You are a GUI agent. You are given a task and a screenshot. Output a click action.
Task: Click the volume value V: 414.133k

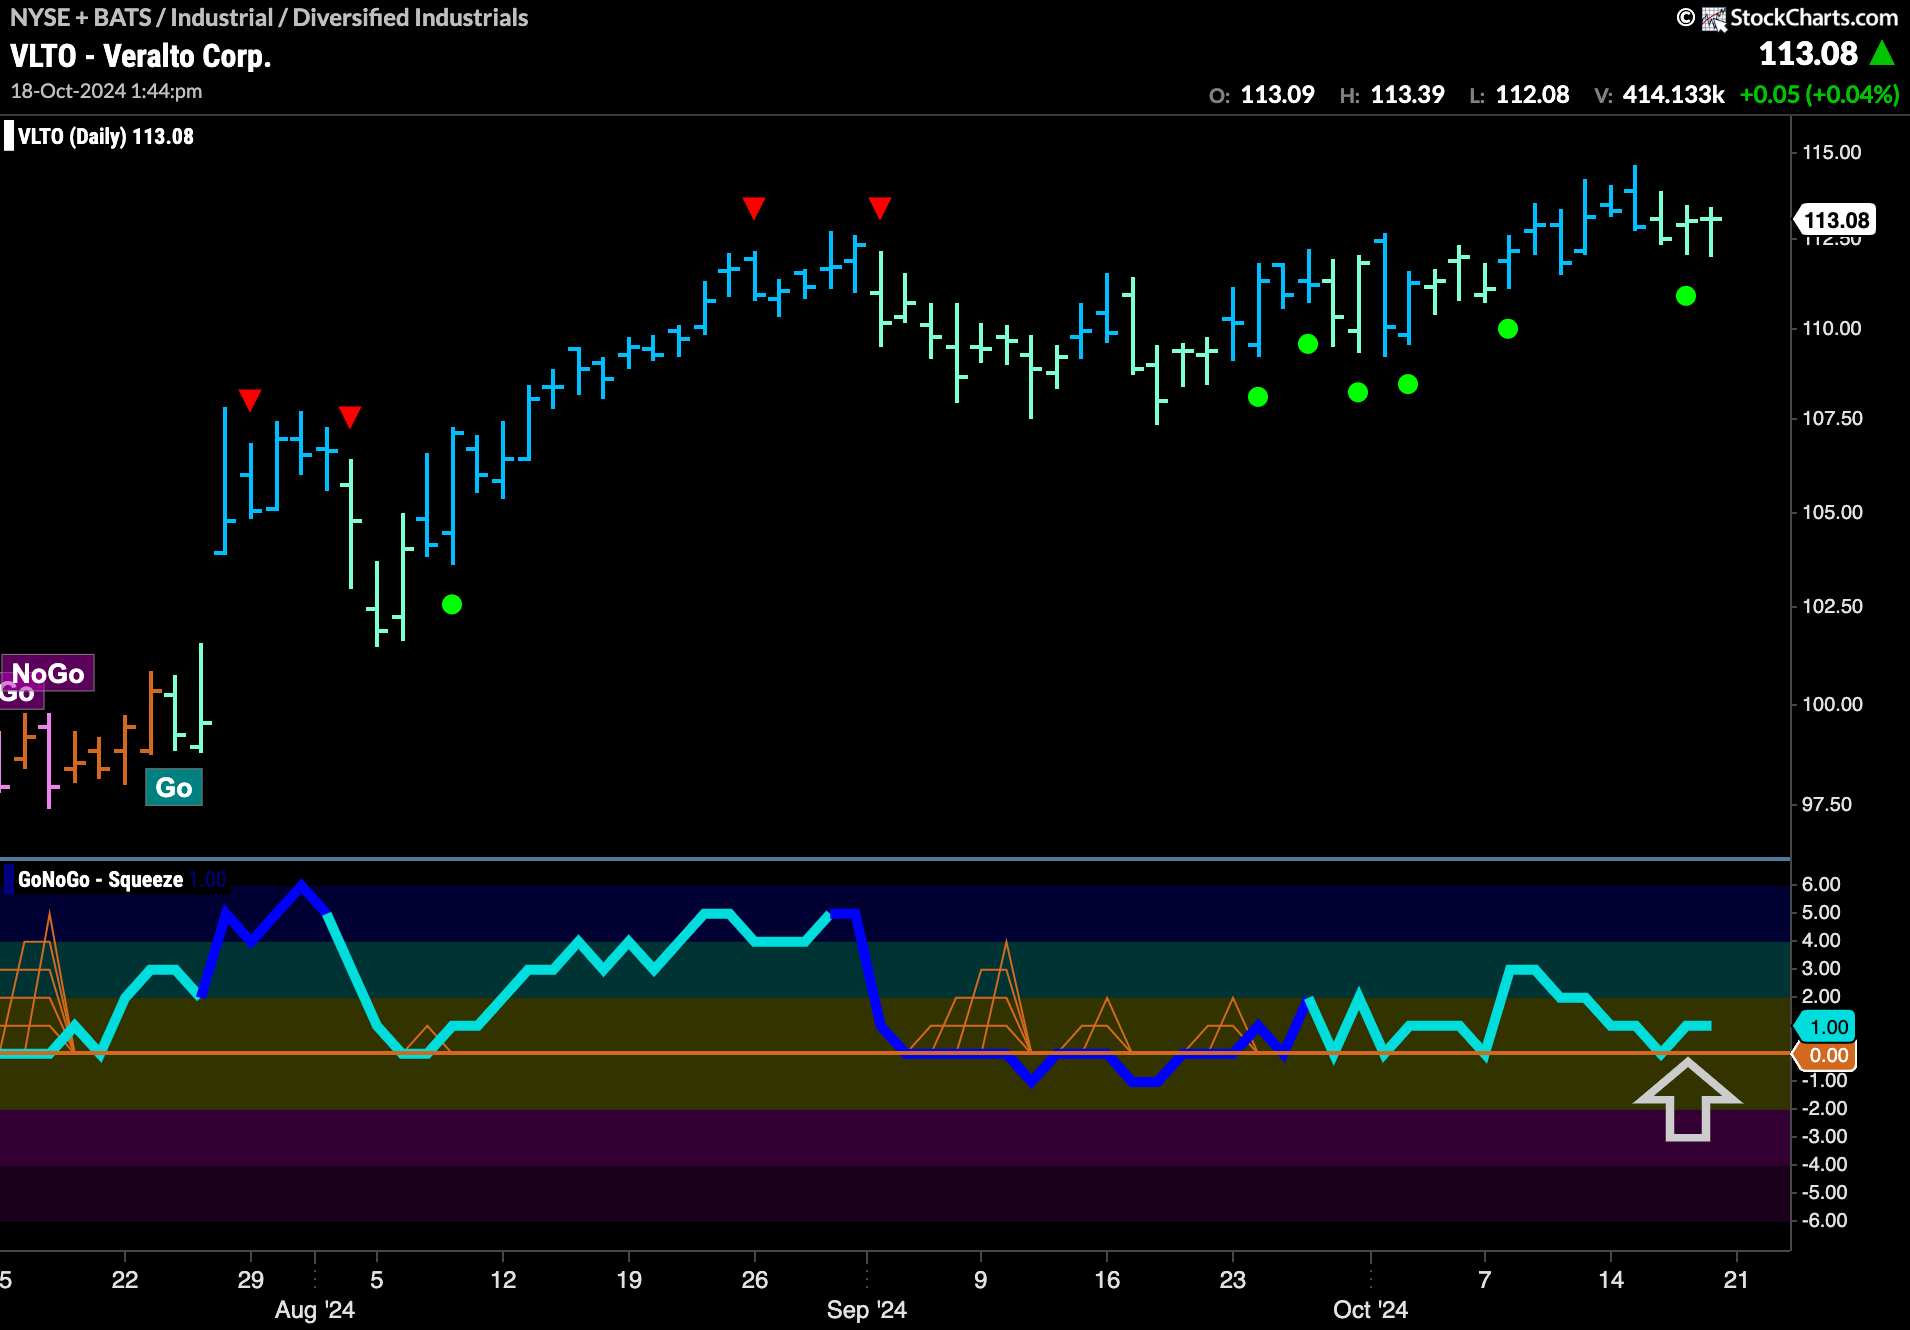1660,95
